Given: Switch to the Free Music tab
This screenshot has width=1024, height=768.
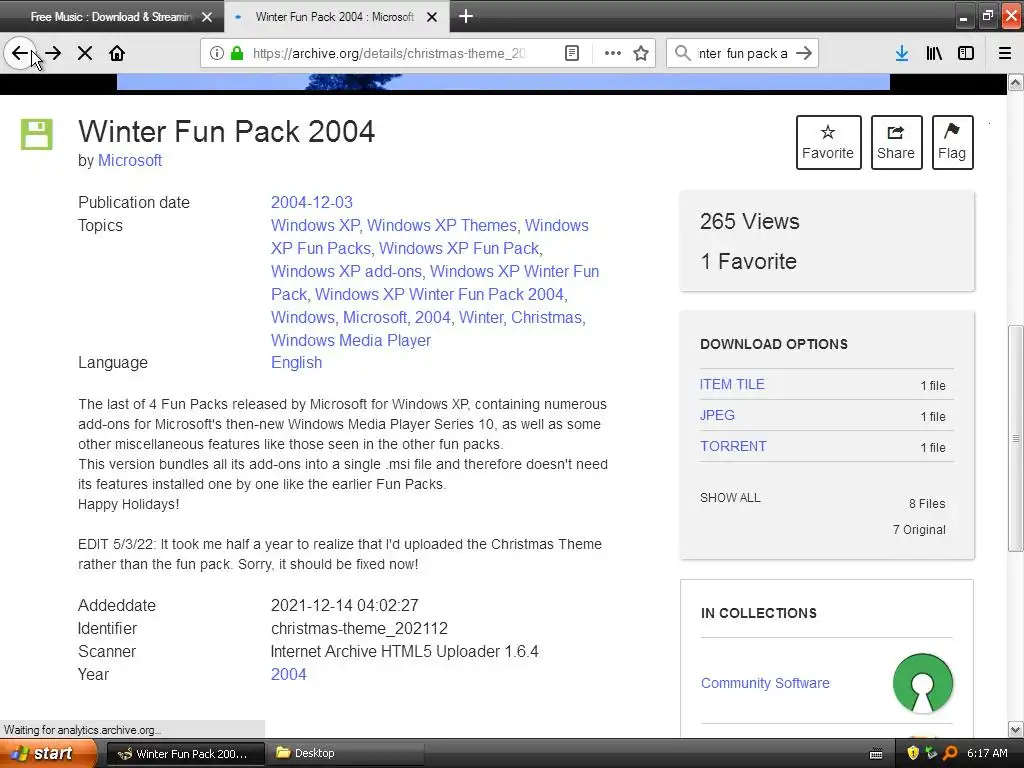Looking at the screenshot, I should (x=111, y=17).
